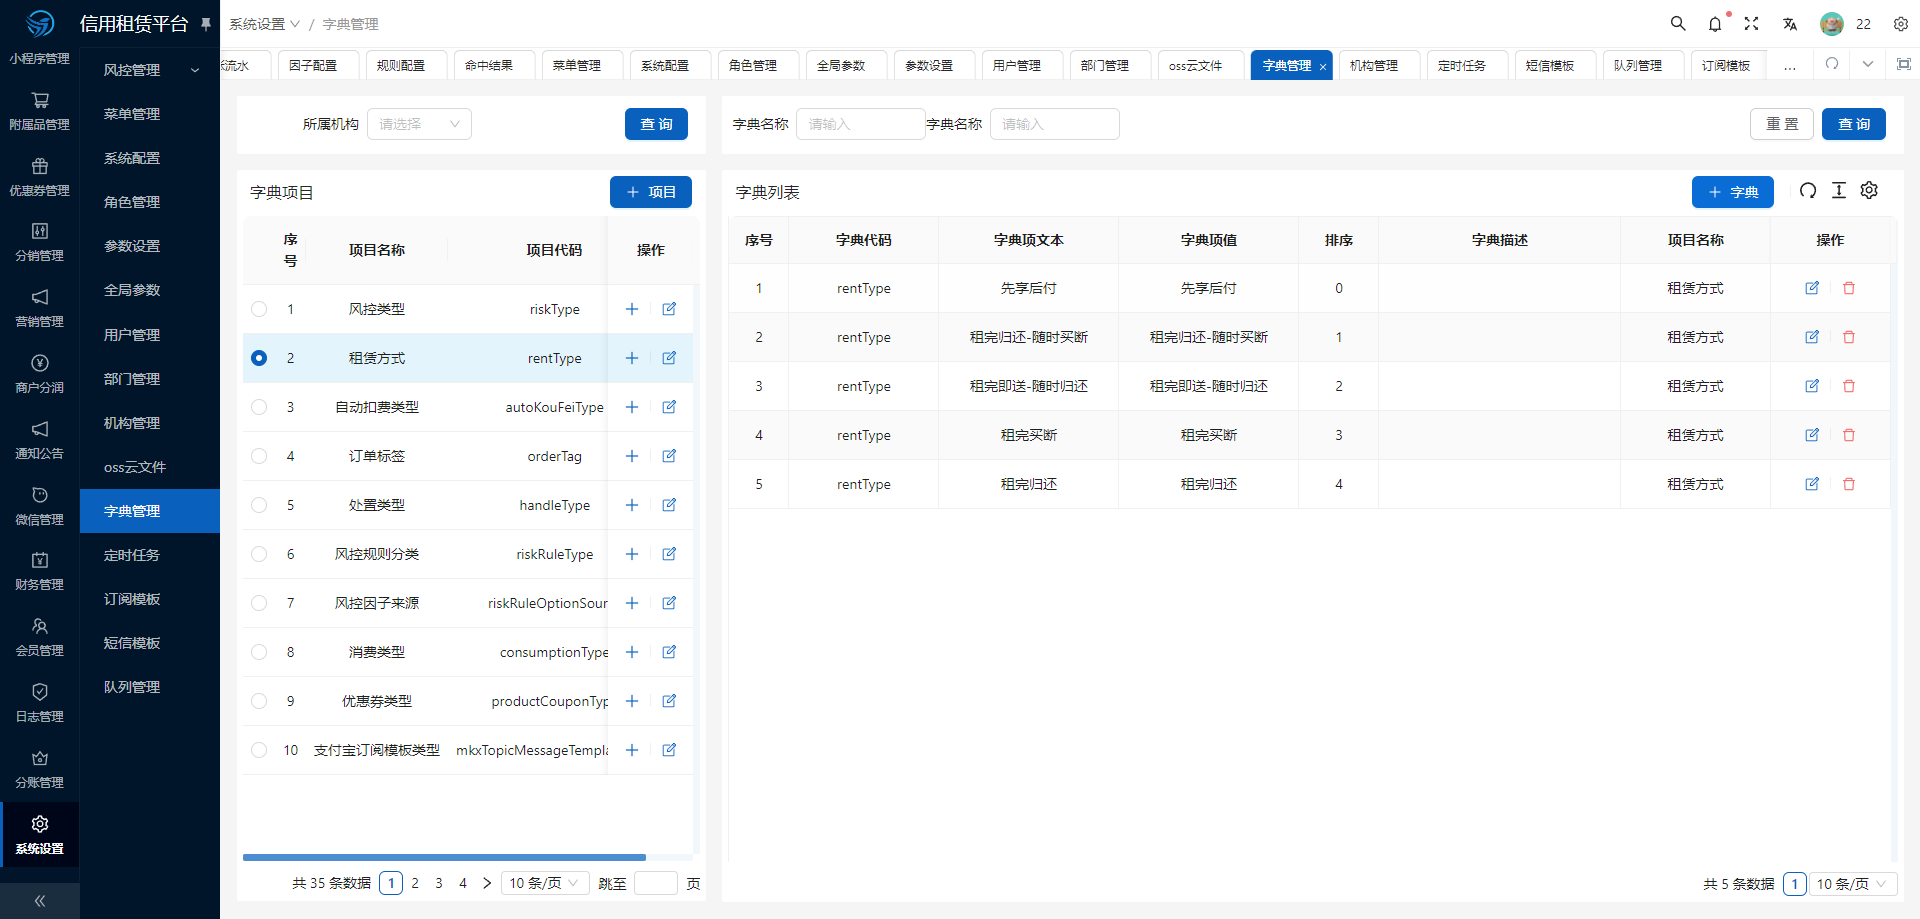Open column settings gear in 字典列表
1920x919 pixels.
click(1869, 191)
